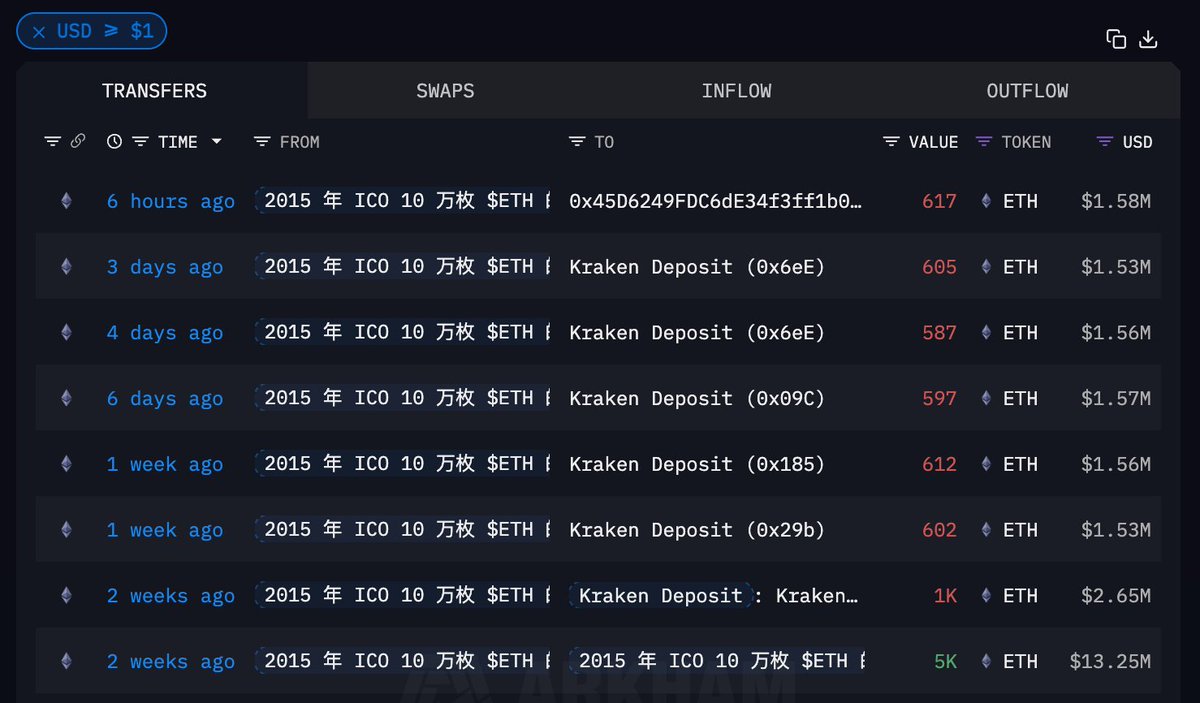Open Kraken Deposit (0x09C) entity
1200x703 pixels.
click(697, 399)
